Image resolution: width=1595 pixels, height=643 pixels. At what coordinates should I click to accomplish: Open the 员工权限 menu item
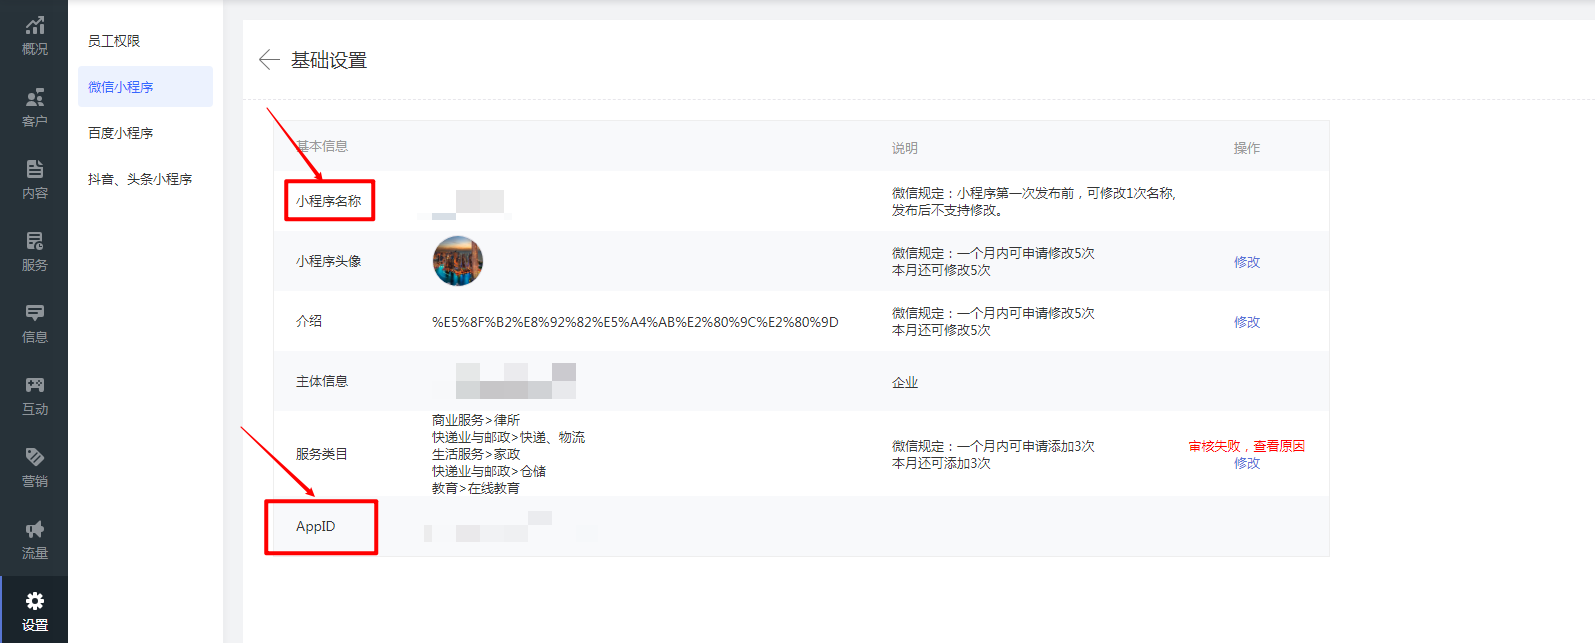[x=114, y=41]
